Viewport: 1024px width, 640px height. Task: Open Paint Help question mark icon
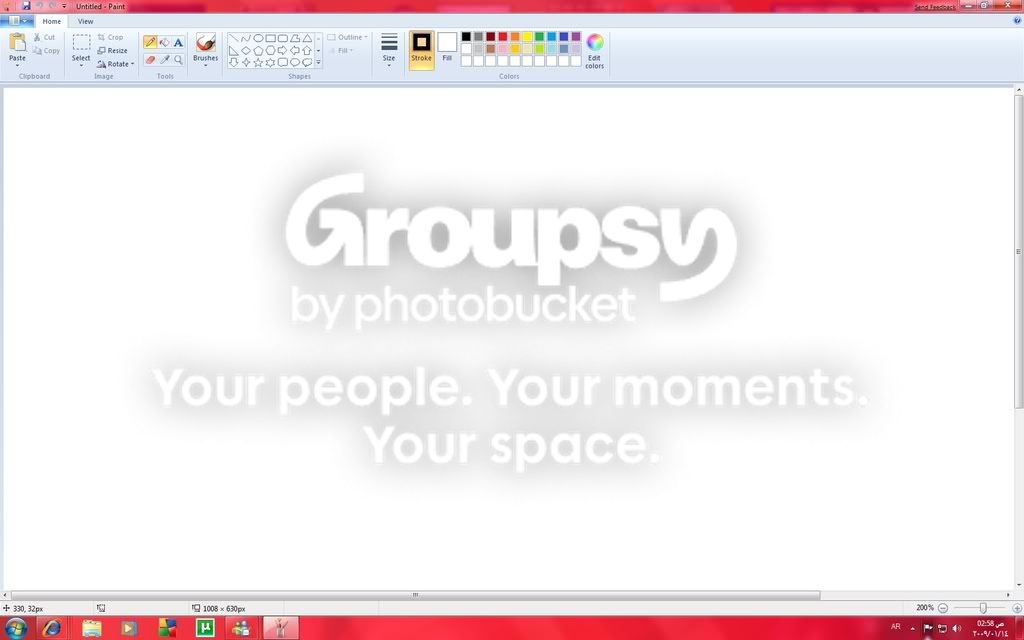click(1017, 21)
